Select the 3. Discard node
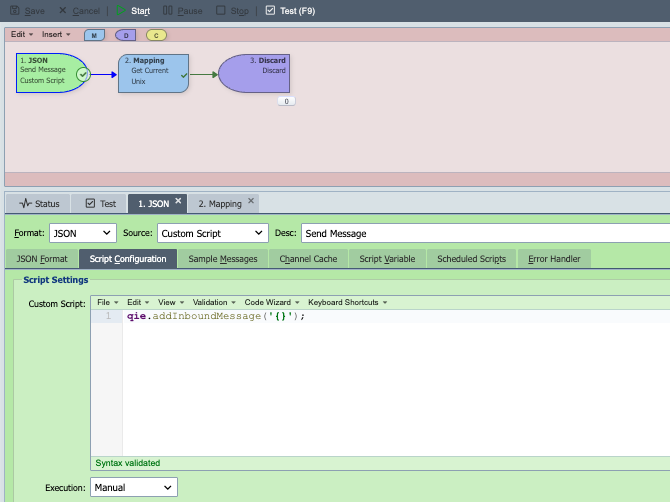Screen dimensions: 670x502 click(254, 73)
